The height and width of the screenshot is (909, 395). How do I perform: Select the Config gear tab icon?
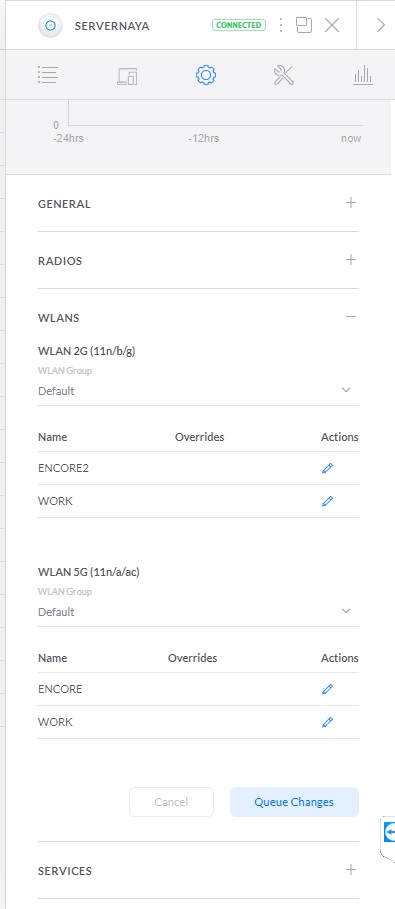[x=206, y=75]
